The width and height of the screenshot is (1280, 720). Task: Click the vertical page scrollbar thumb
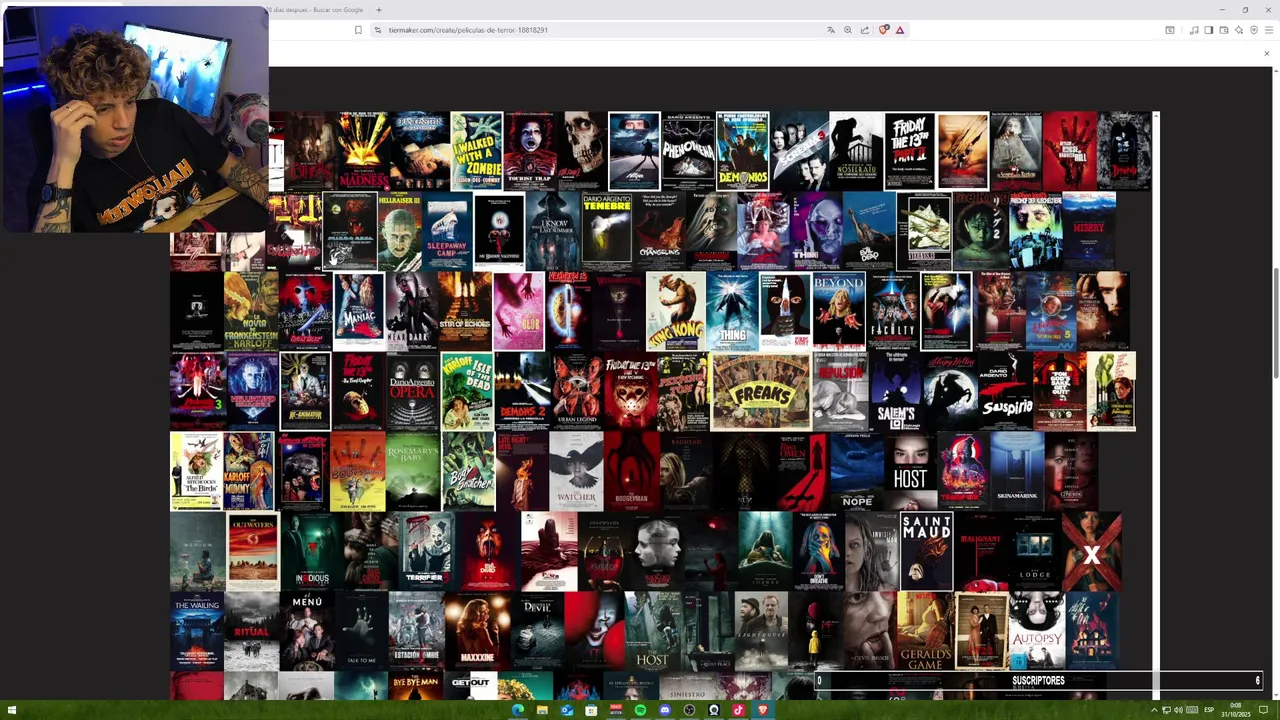coord(1275,323)
